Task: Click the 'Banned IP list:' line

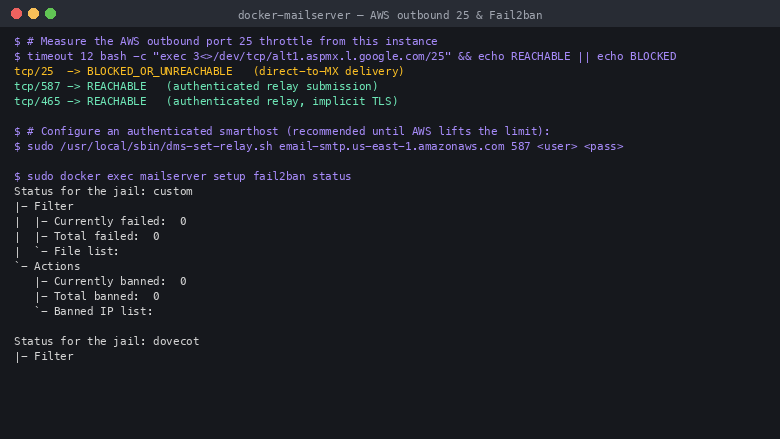Action: click(x=94, y=311)
